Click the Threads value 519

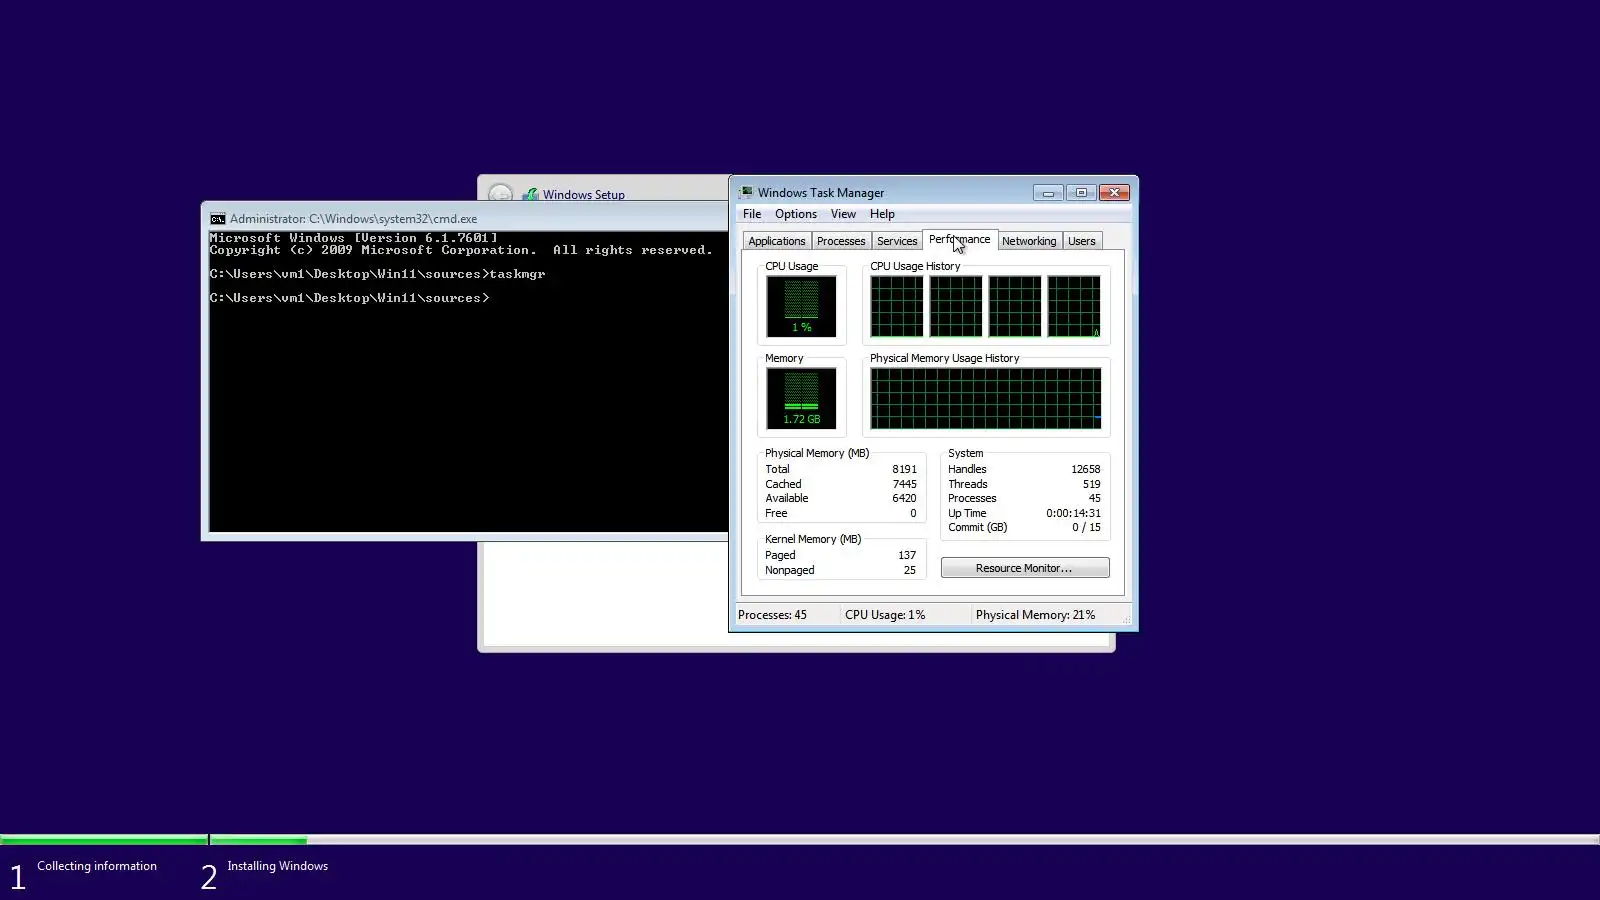pos(1091,484)
